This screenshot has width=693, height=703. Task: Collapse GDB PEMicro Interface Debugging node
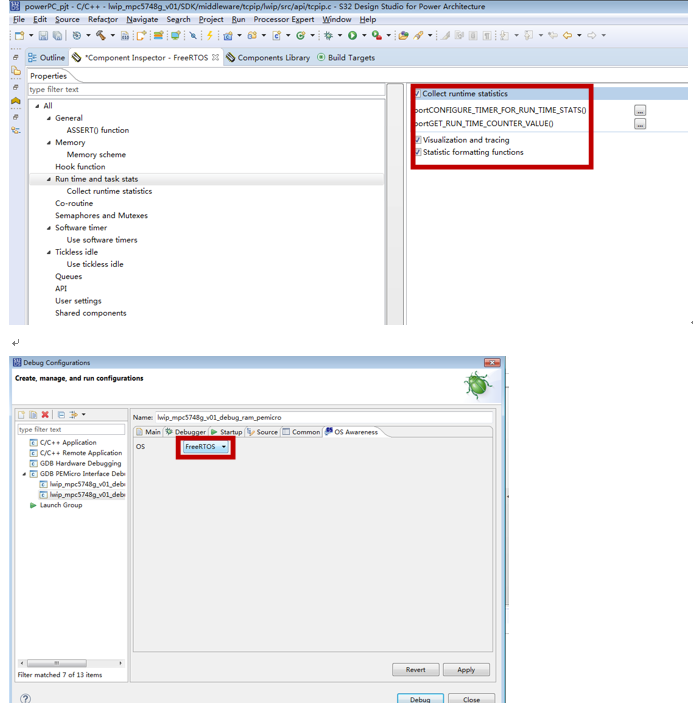pyautogui.click(x=24, y=474)
